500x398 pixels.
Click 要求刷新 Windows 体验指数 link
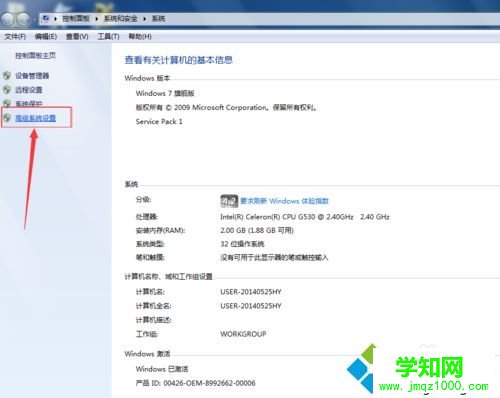pos(284,201)
